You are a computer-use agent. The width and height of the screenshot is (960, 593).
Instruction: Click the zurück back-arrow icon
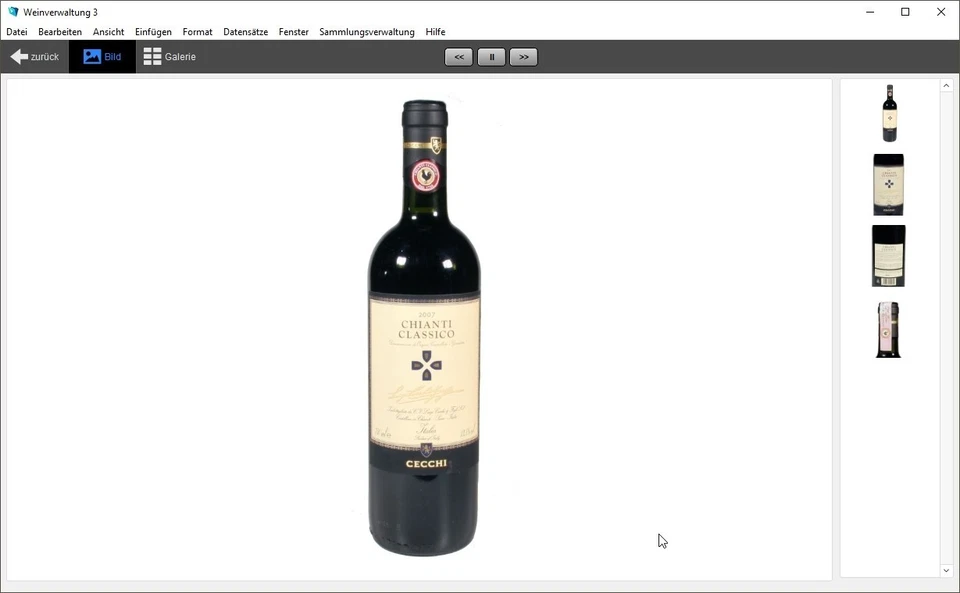18,56
